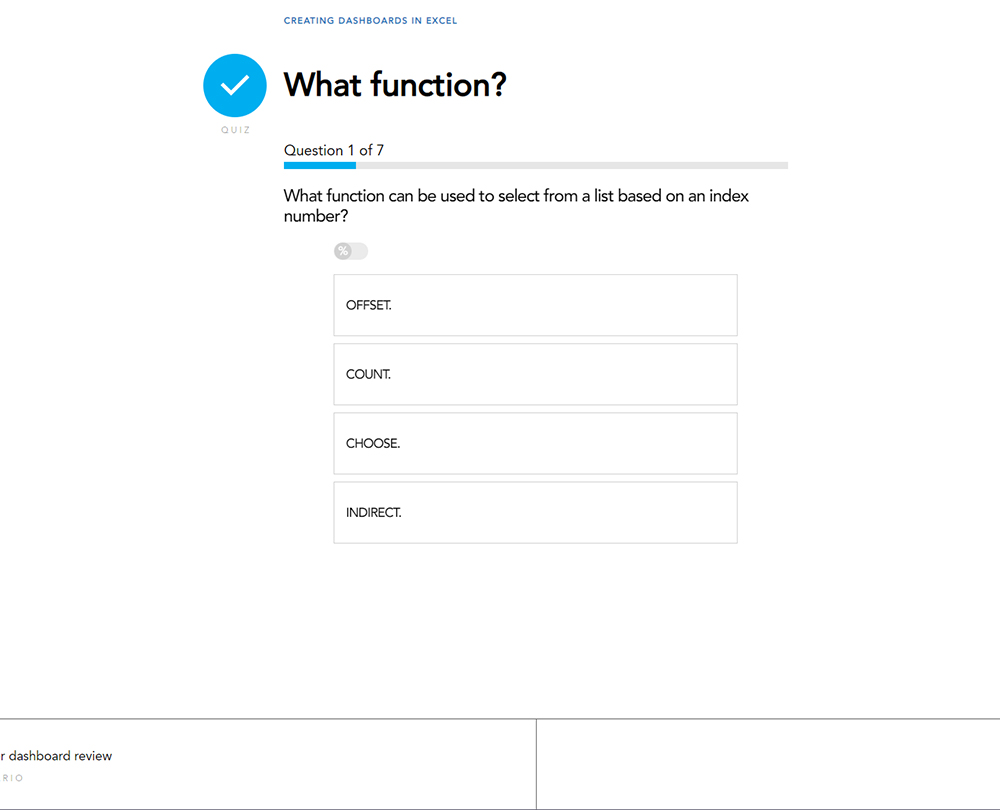
Task: Select the CHOOSE answer option
Action: [x=535, y=443]
